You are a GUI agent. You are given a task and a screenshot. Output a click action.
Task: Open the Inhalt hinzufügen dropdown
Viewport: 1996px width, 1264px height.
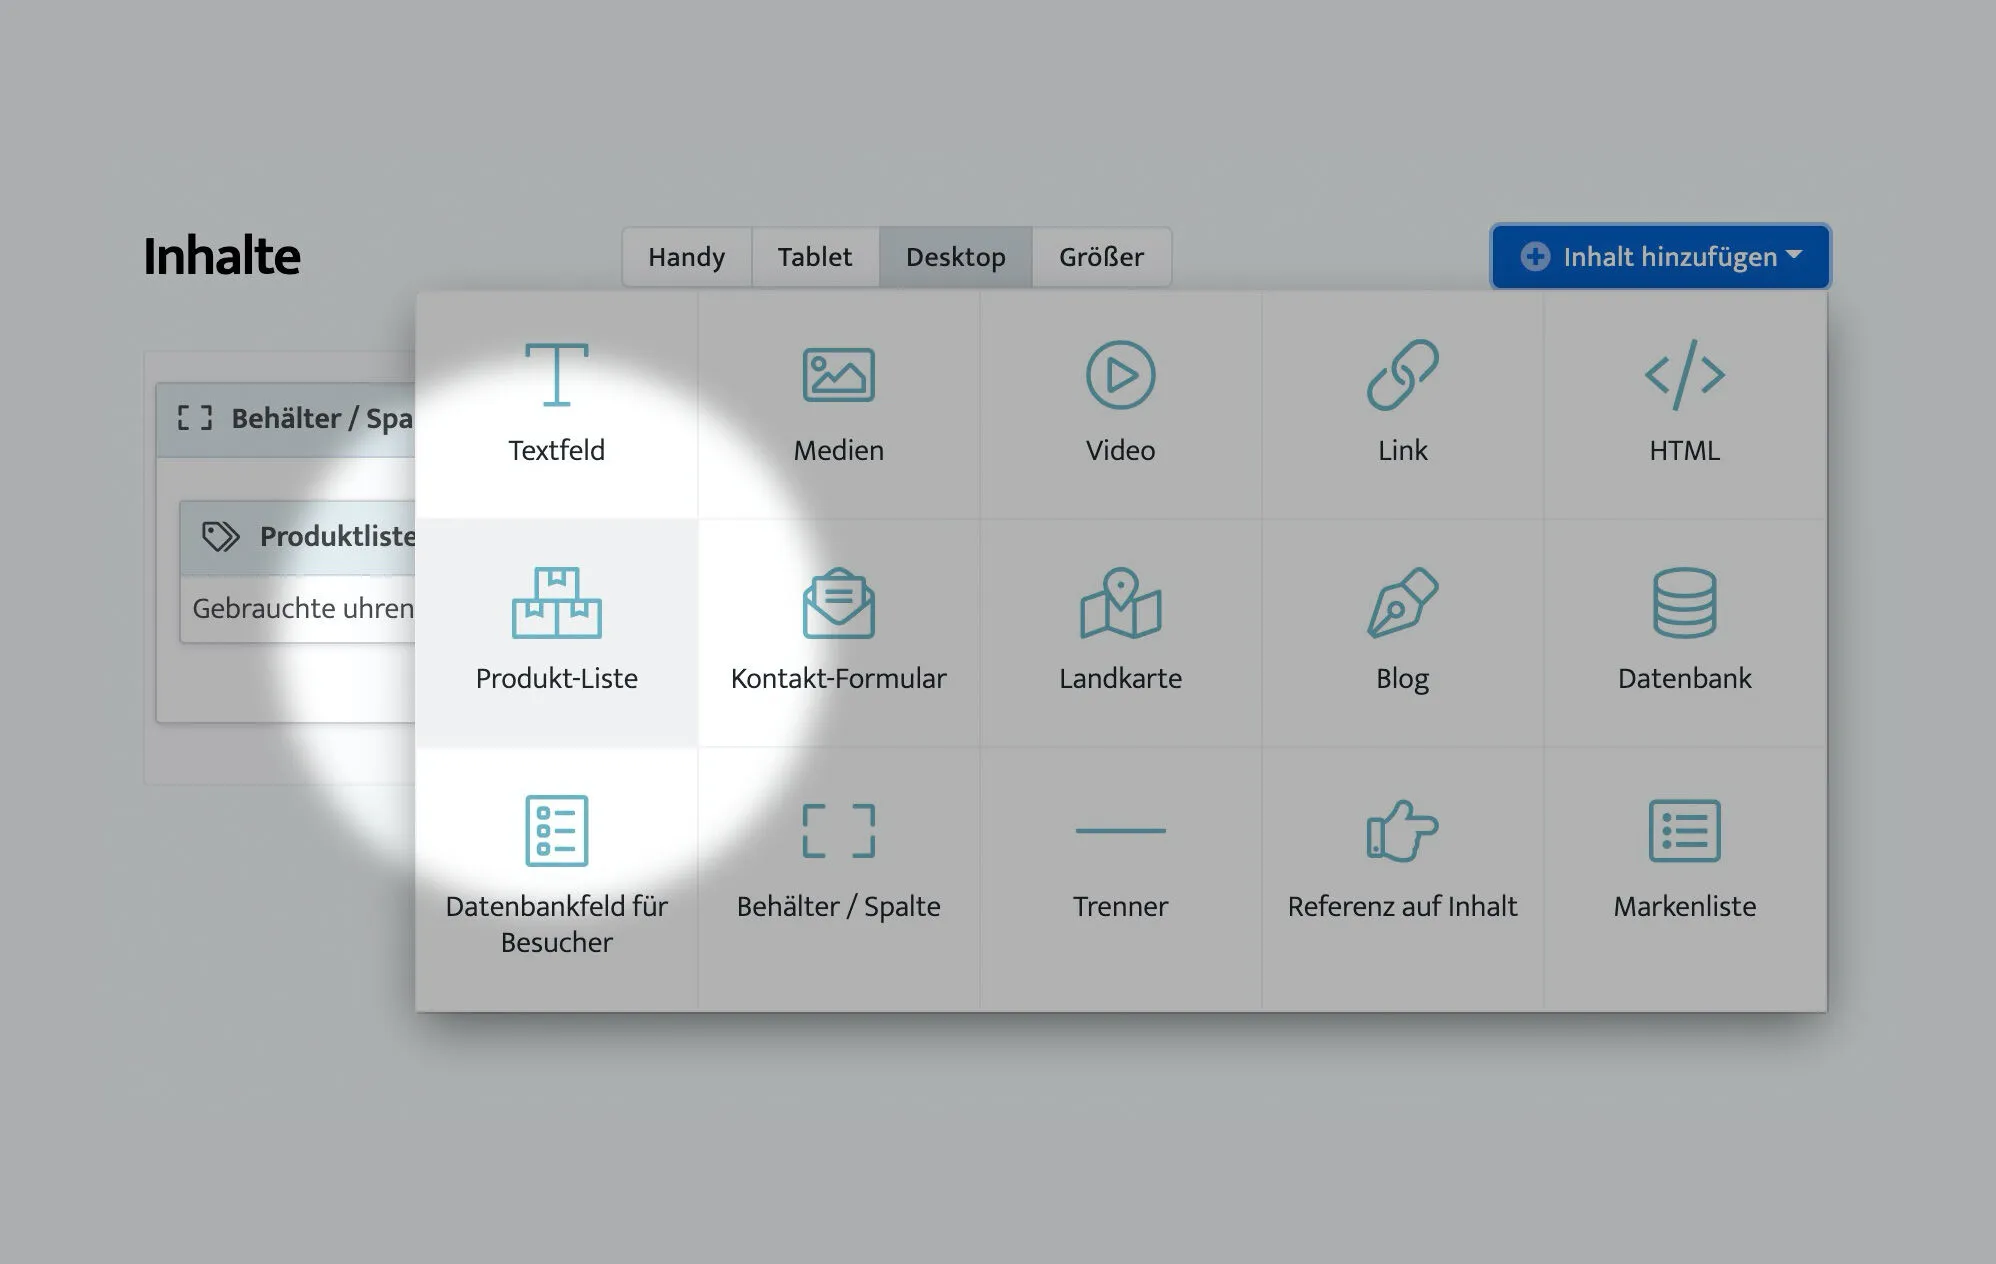(1660, 257)
